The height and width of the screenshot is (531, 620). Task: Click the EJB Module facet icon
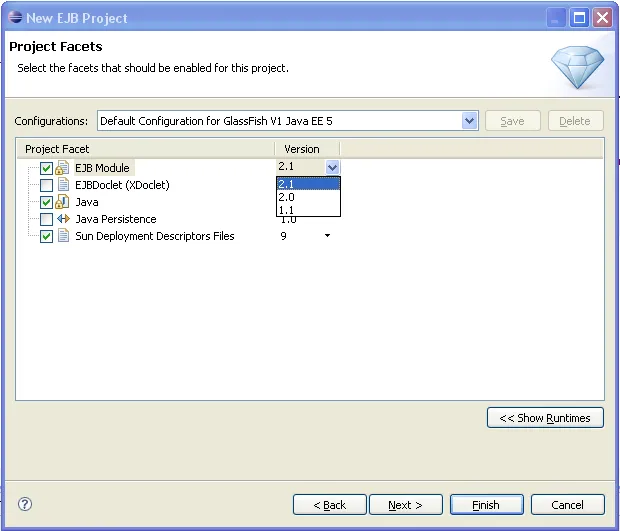pos(62,168)
